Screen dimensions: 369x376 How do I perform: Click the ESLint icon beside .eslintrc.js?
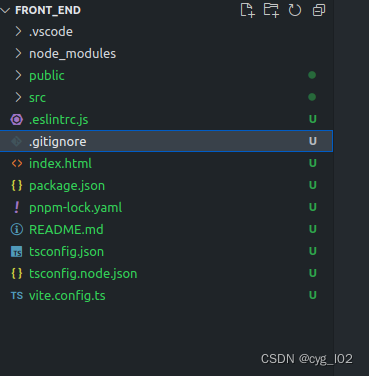17,119
